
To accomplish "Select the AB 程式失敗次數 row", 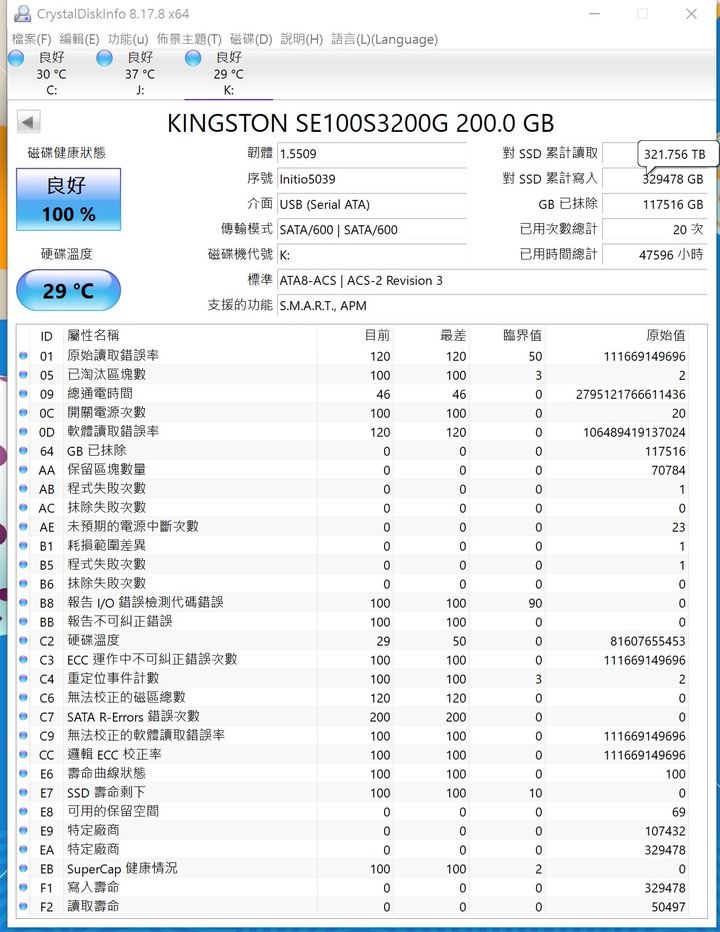I will point(353,489).
